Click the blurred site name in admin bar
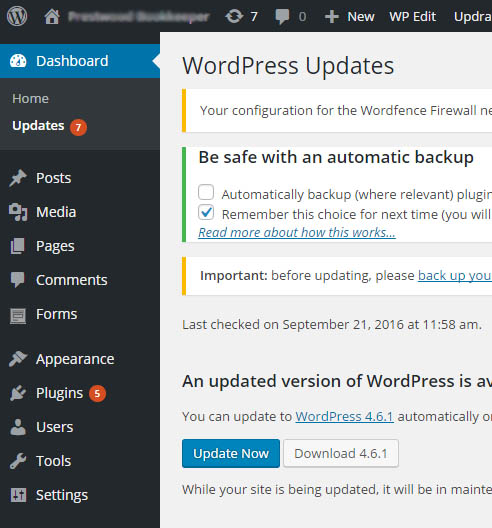492x528 pixels. pyautogui.click(x=139, y=16)
